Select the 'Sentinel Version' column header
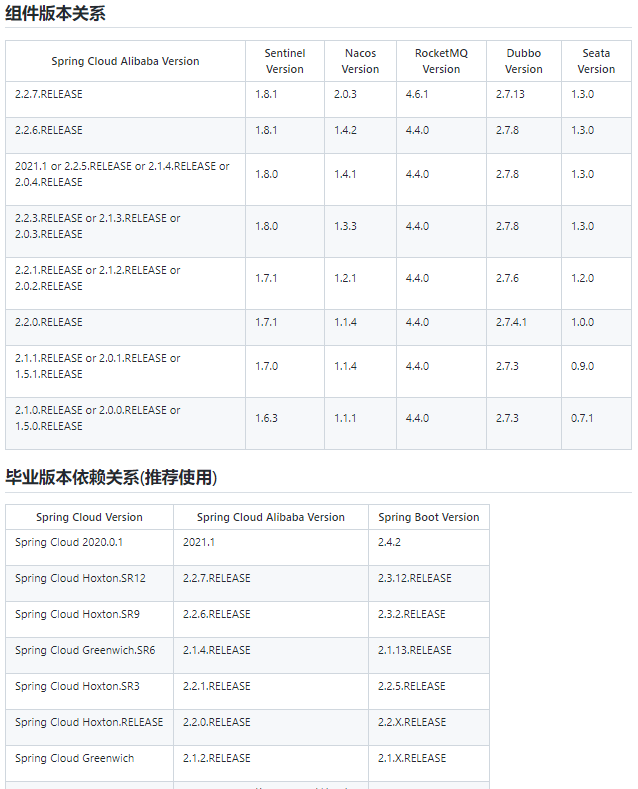The image size is (638, 789). (x=285, y=61)
